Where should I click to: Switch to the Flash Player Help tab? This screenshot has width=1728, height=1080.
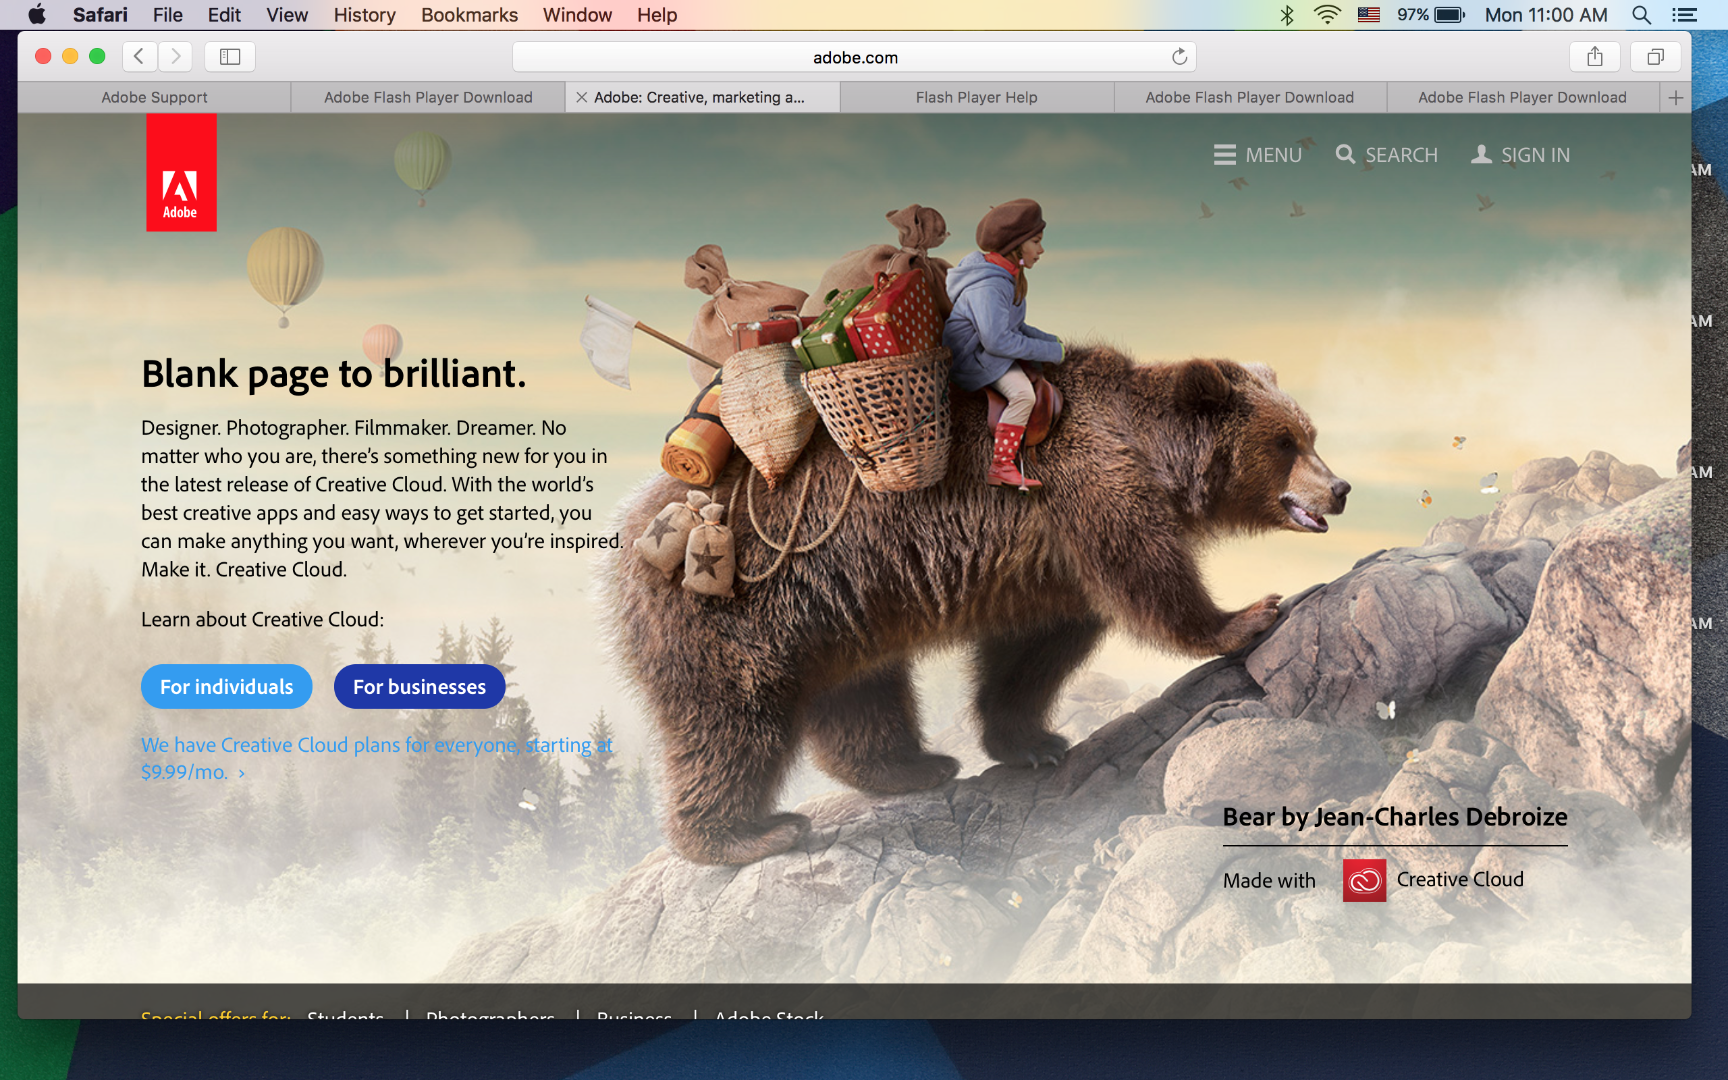pyautogui.click(x=977, y=97)
